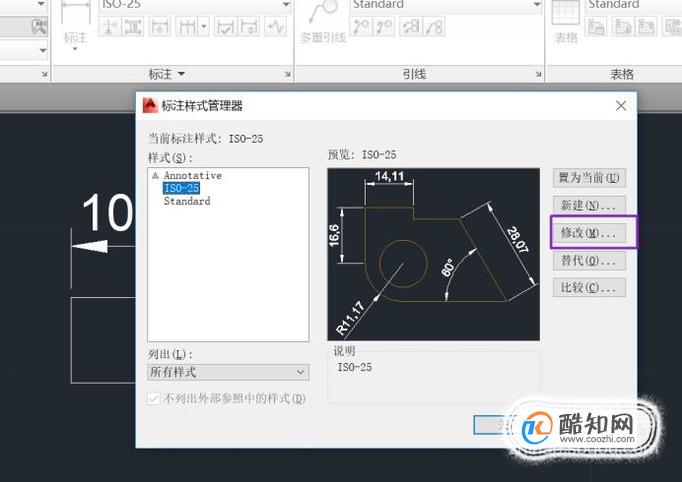Click the large 多重引线 multileader icon
682x482 pixels.
pos(323,13)
